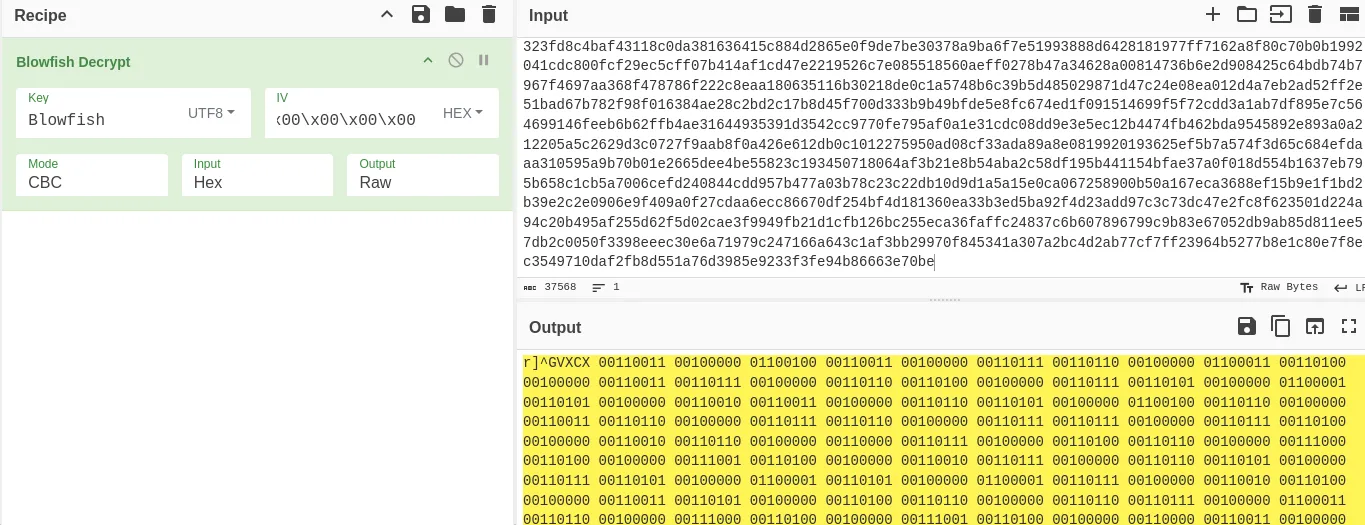Open the IV format HEX dropdown

coord(463,113)
